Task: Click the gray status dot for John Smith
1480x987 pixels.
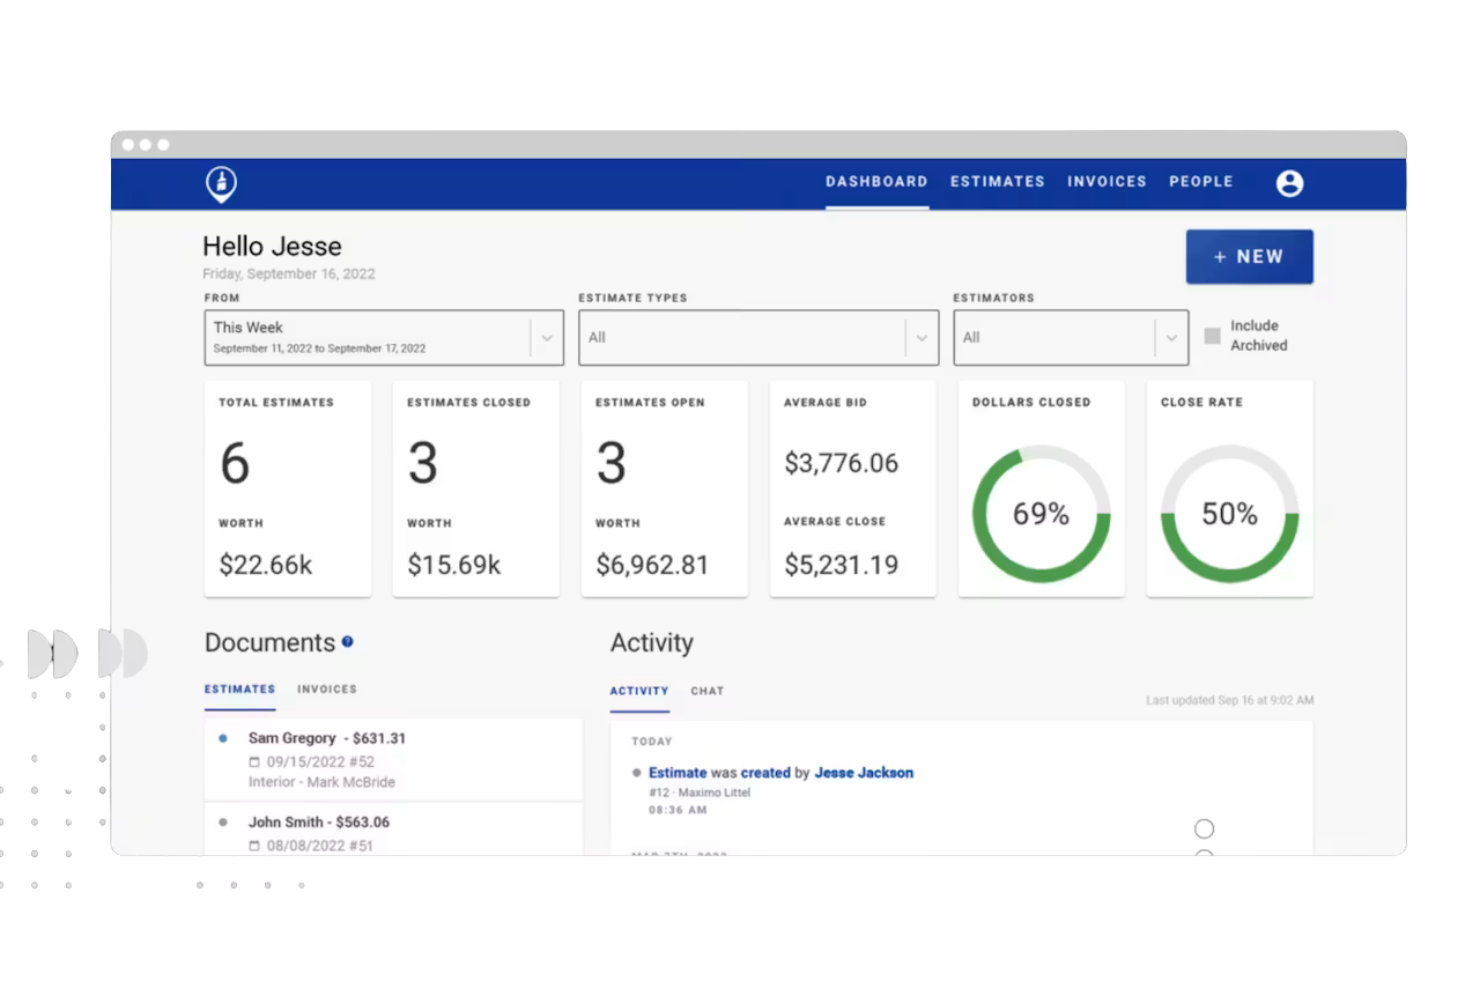Action: point(223,822)
